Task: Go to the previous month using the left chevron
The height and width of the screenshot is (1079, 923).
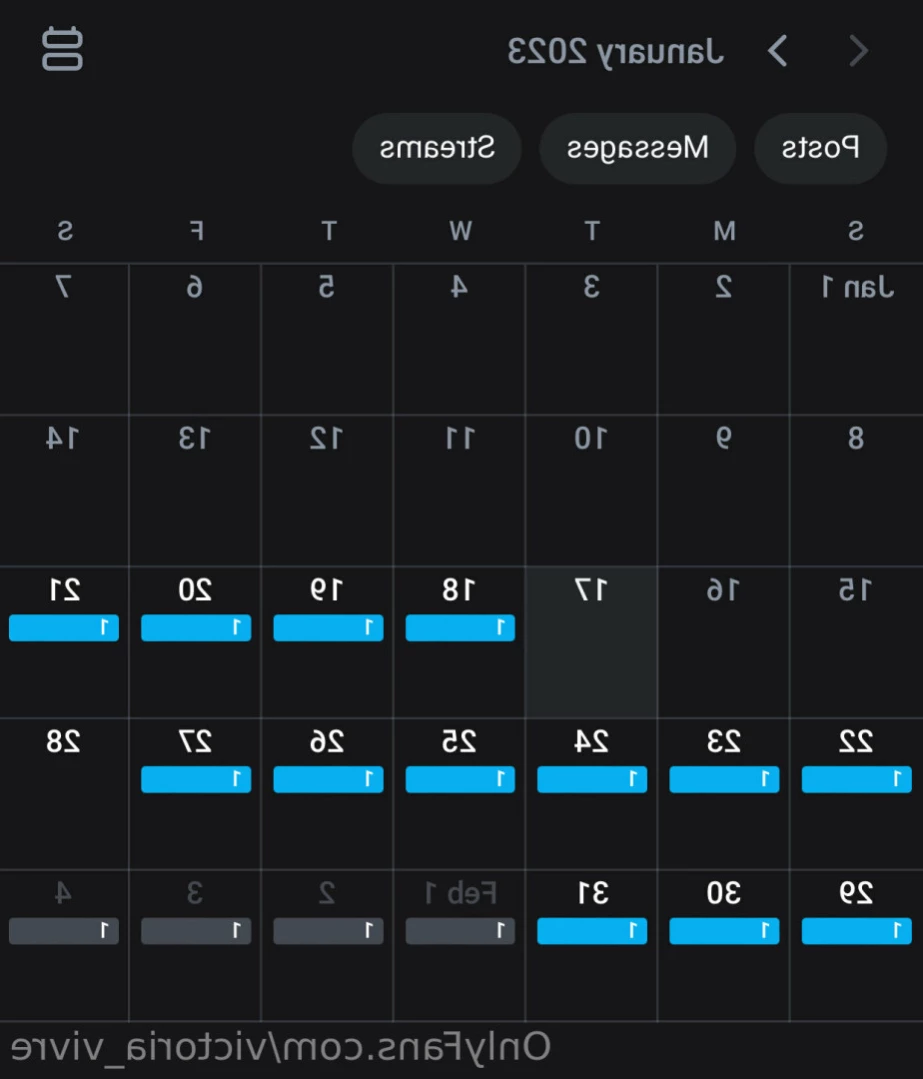Action: tap(778, 51)
